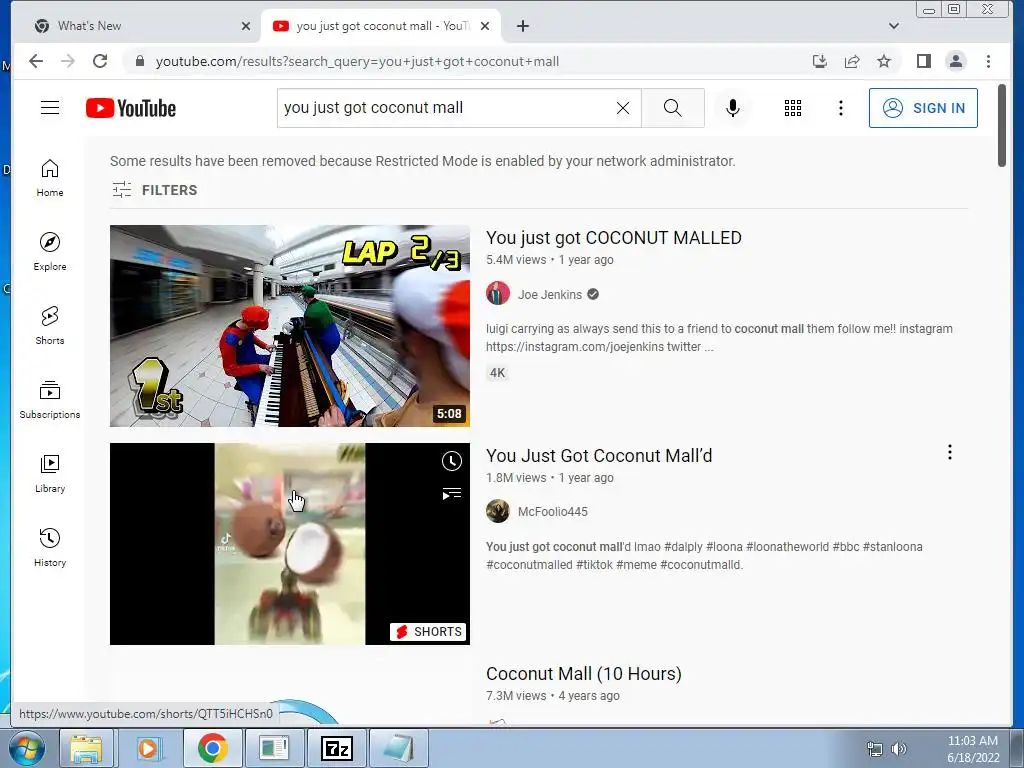Click the volume icon in system tray

pos(899,748)
